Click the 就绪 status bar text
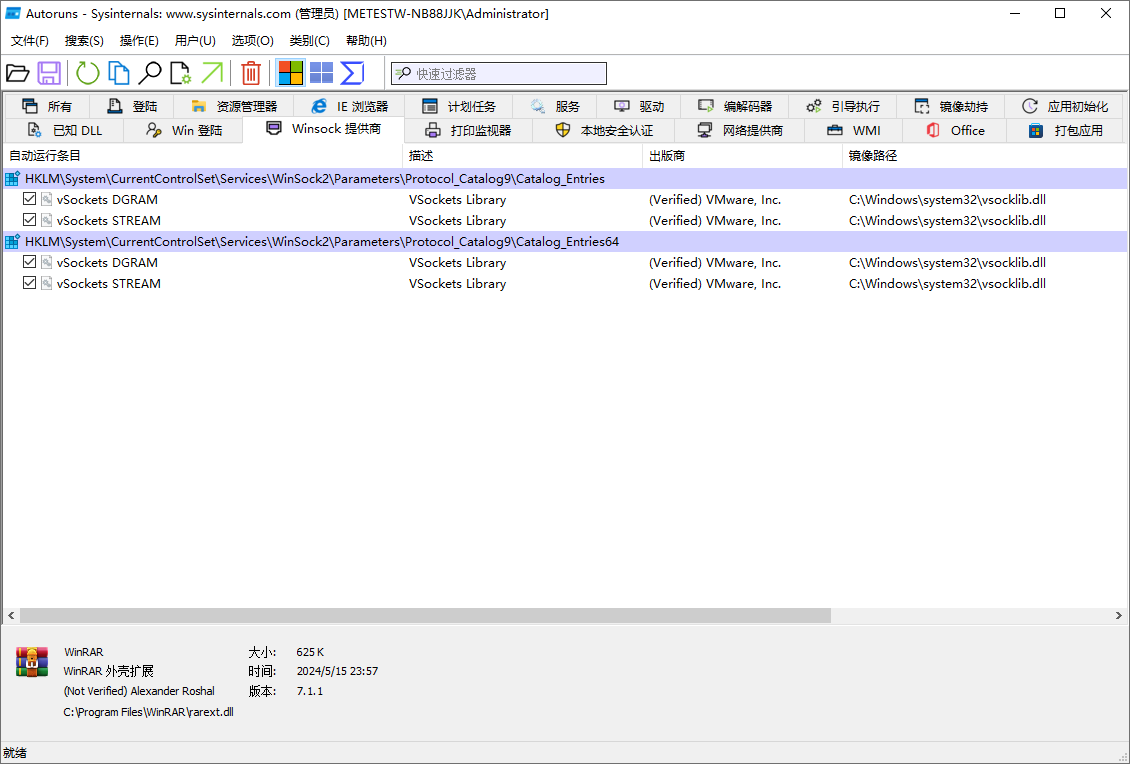The height and width of the screenshot is (764, 1130). [x=14, y=753]
